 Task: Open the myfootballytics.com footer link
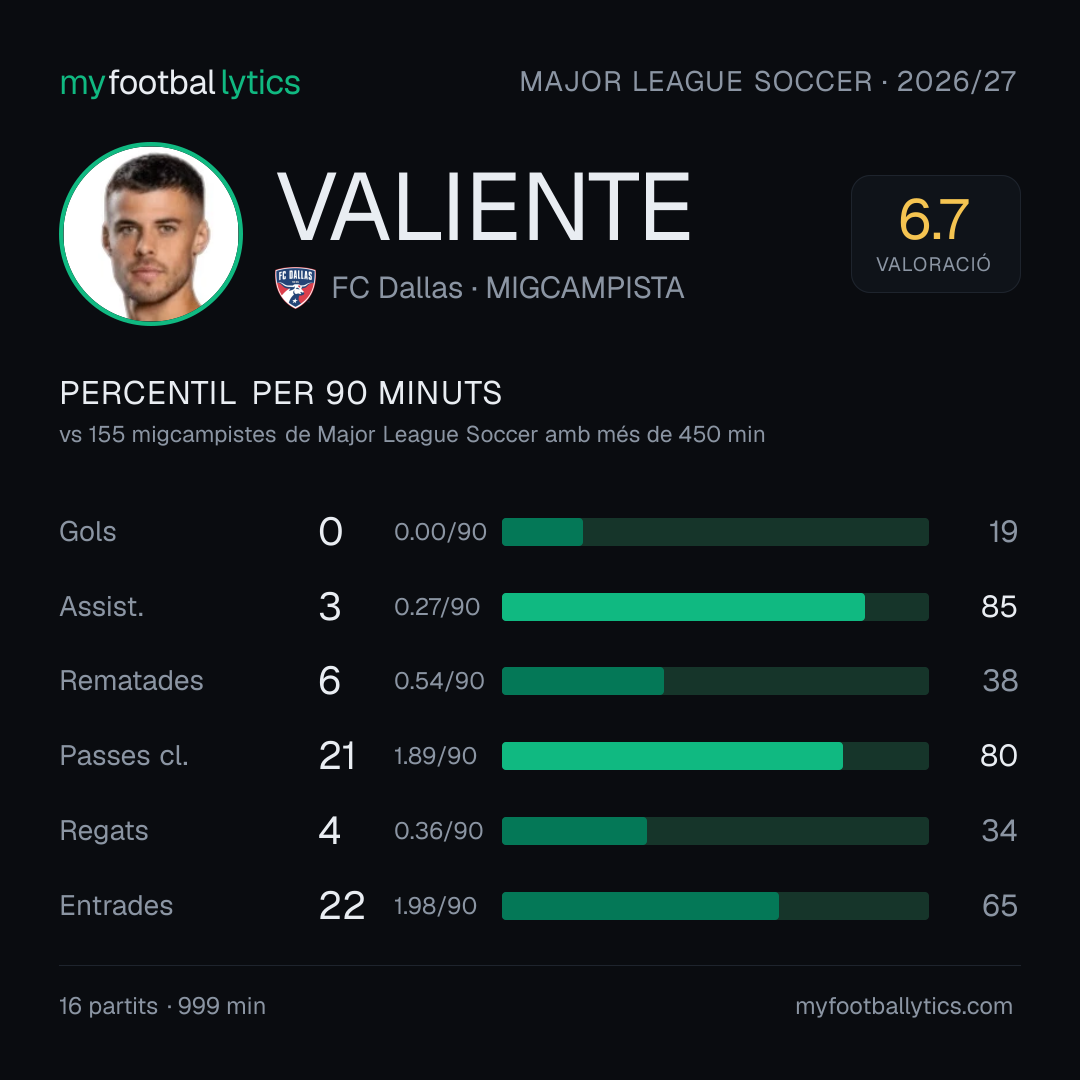click(x=904, y=1006)
